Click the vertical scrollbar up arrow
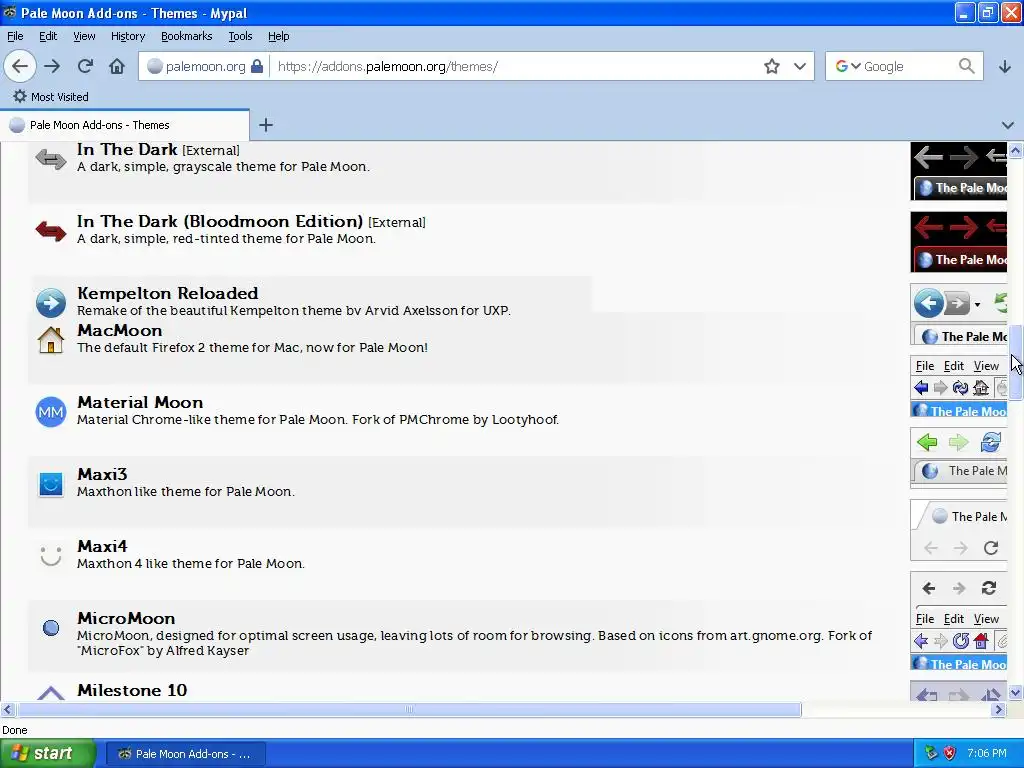Image resolution: width=1024 pixels, height=768 pixels. coord(1015,150)
